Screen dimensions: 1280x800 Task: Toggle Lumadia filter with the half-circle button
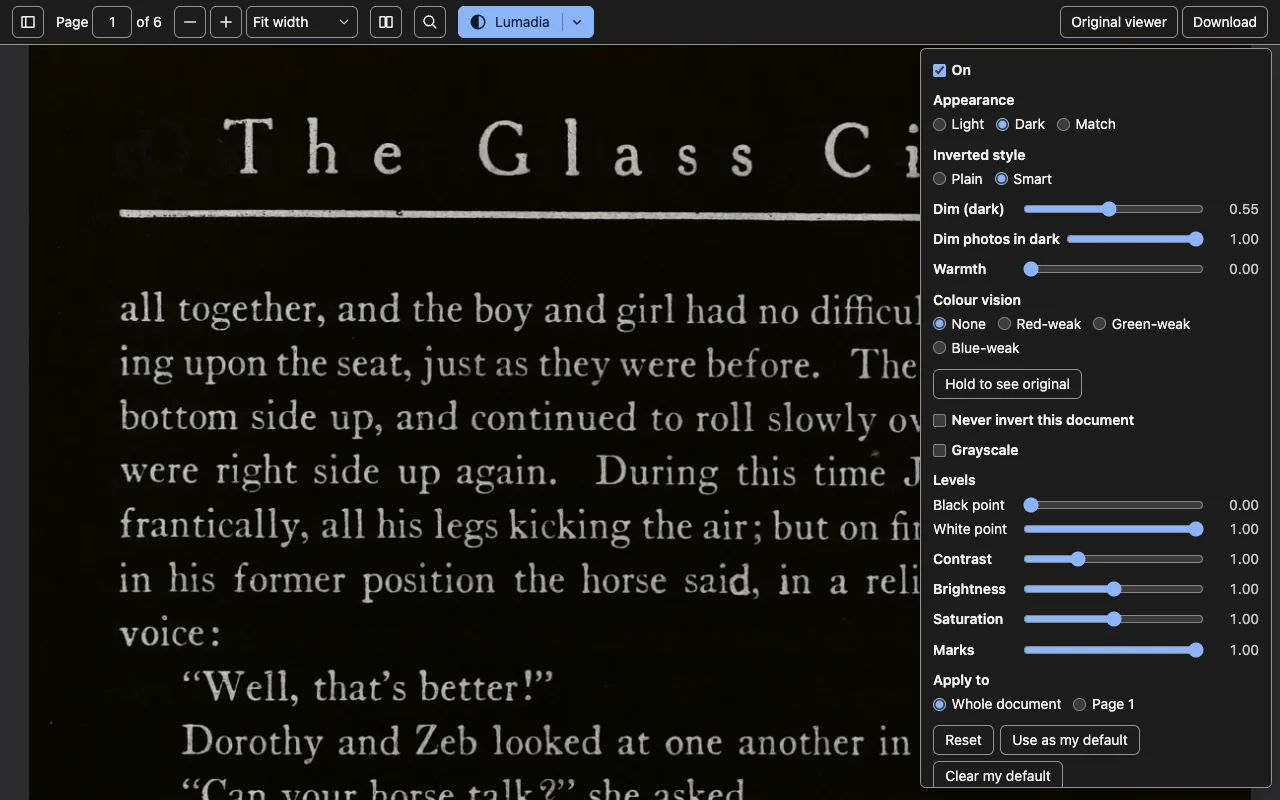(x=510, y=22)
